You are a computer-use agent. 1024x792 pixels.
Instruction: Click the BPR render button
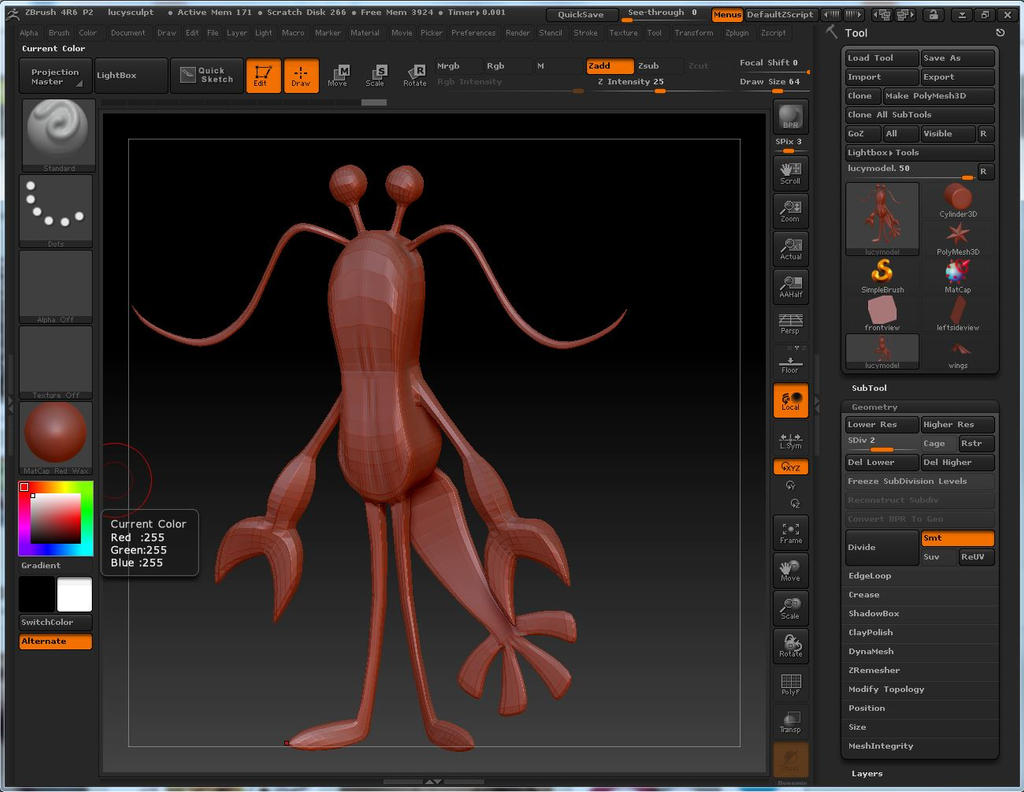(x=790, y=117)
